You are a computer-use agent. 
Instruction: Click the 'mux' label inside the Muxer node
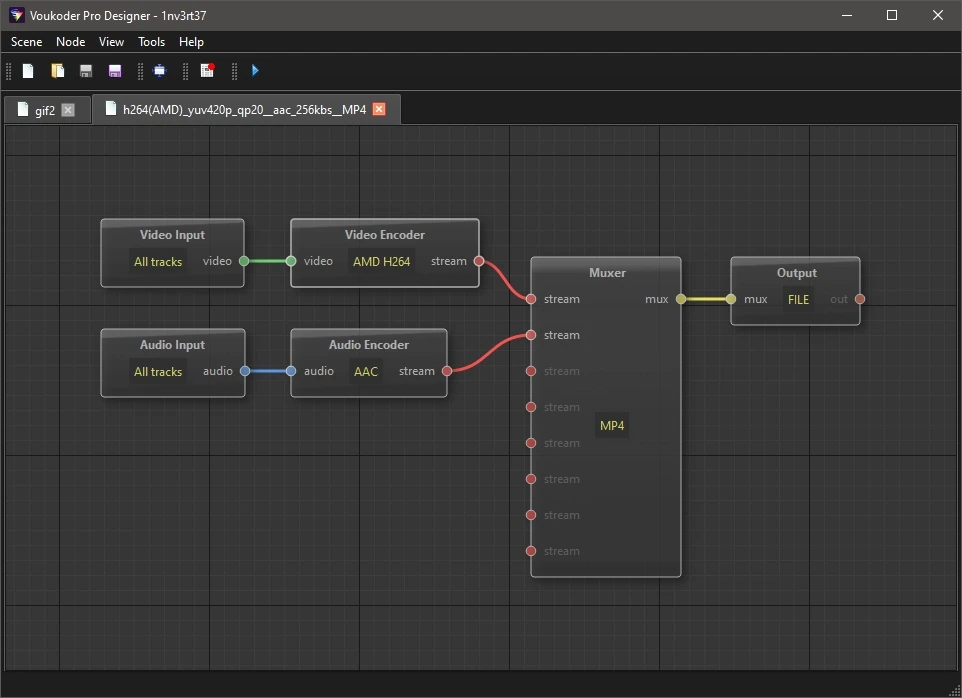tap(656, 299)
